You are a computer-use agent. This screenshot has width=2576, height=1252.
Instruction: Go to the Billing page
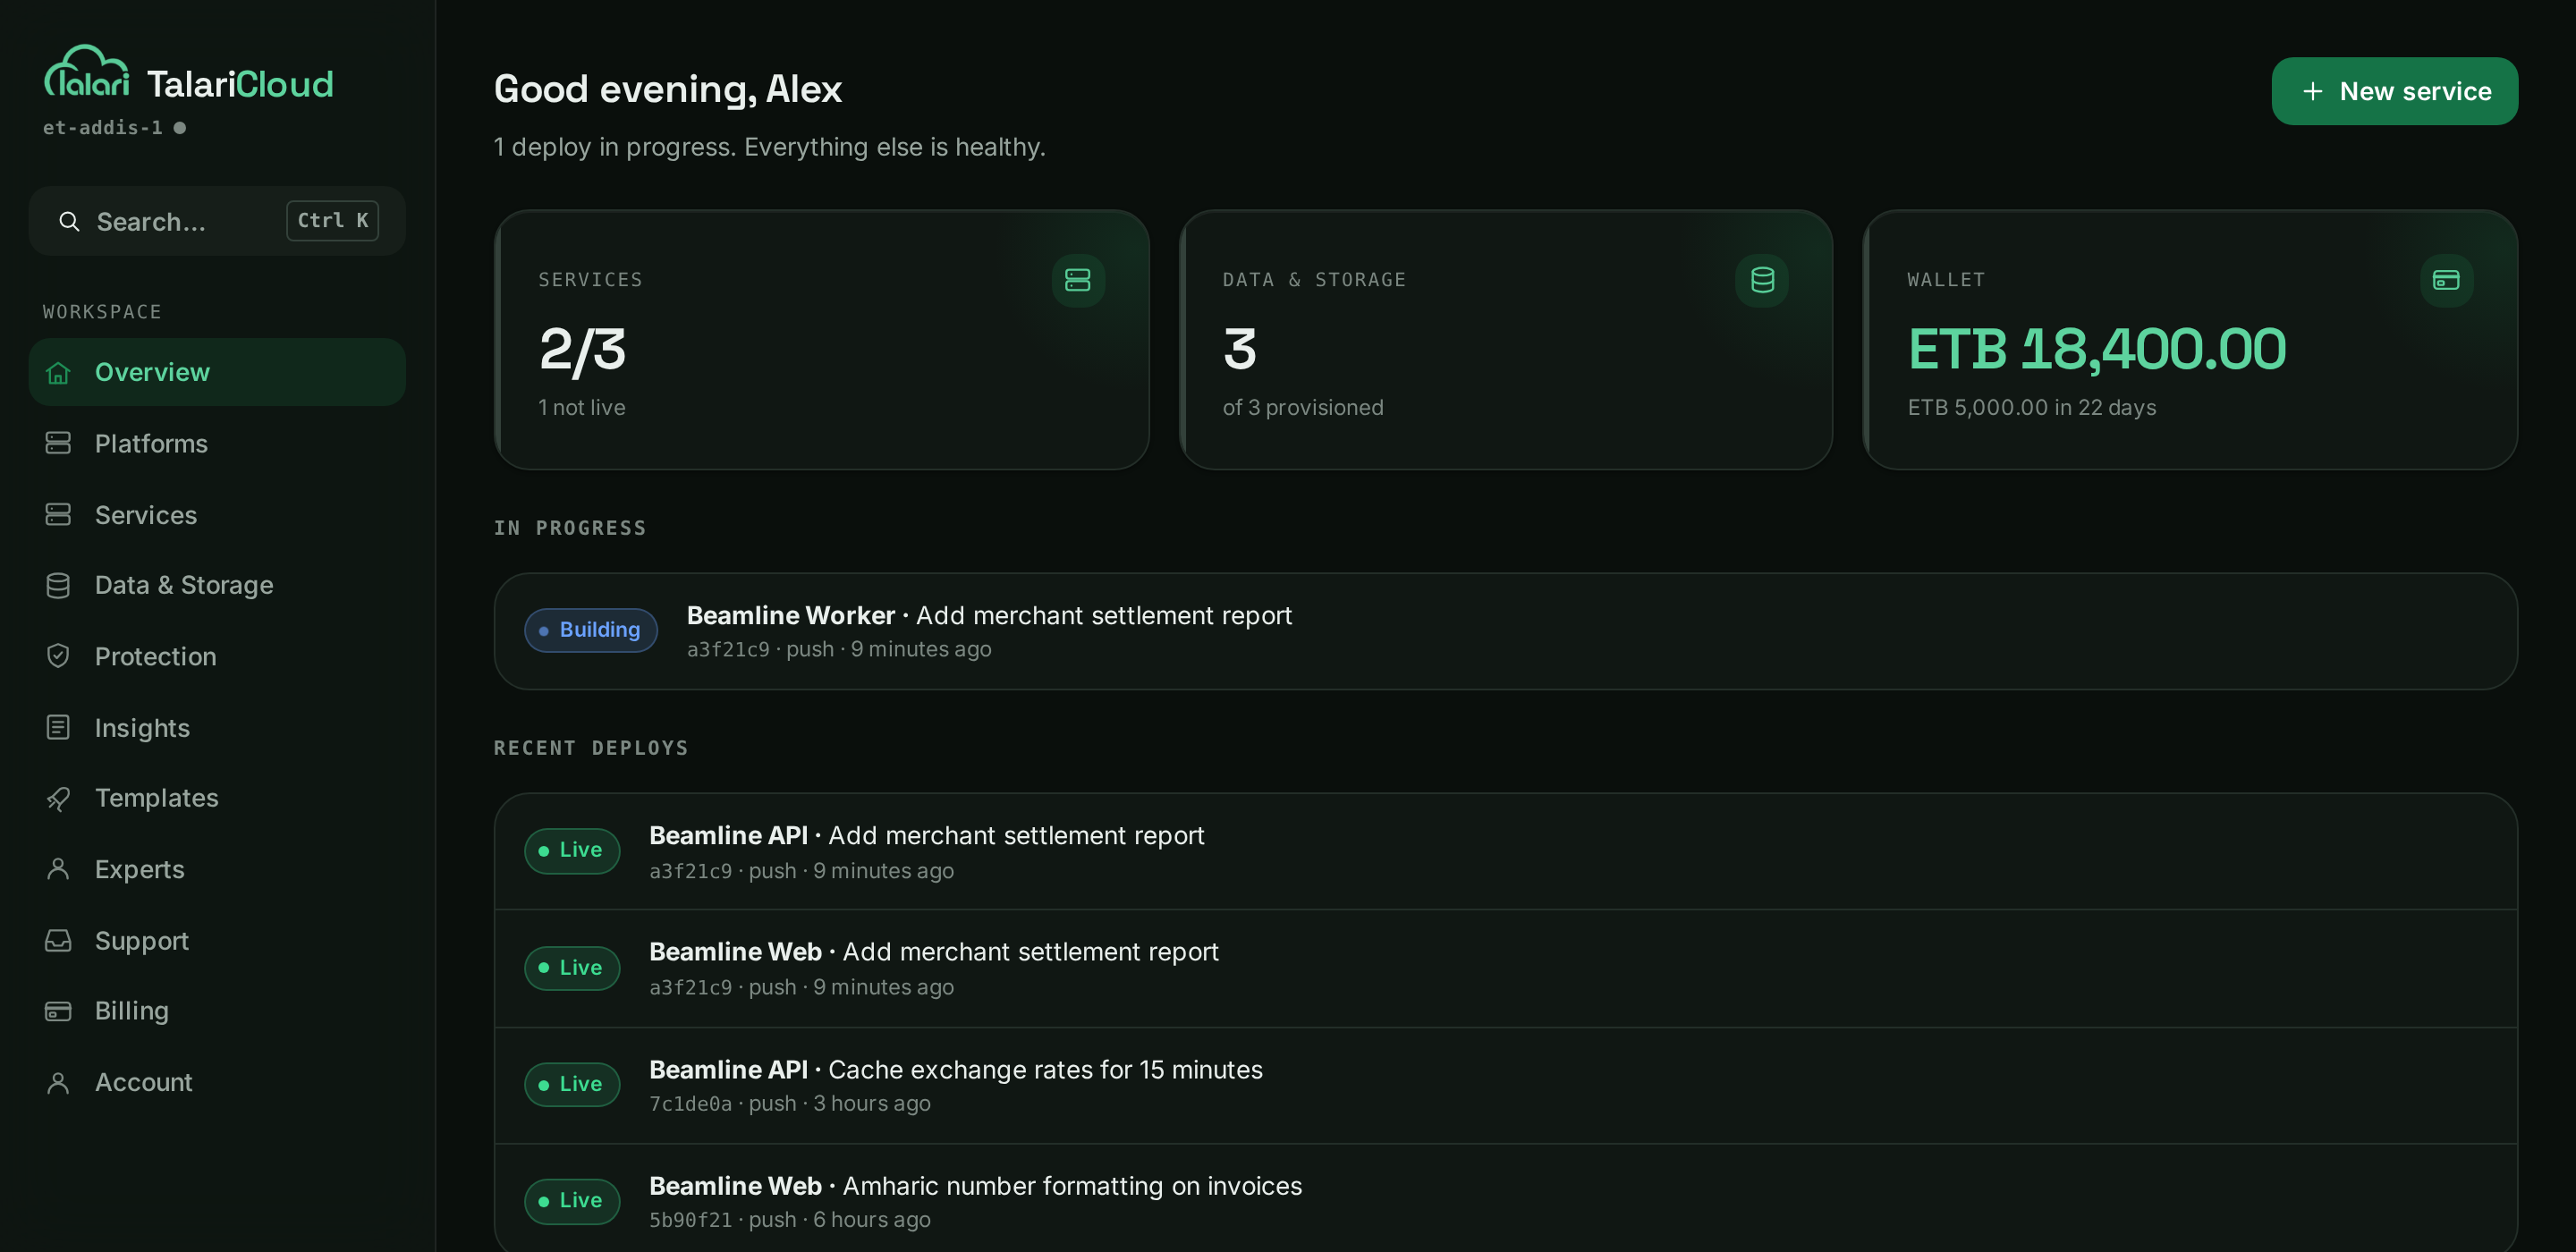(217, 1011)
